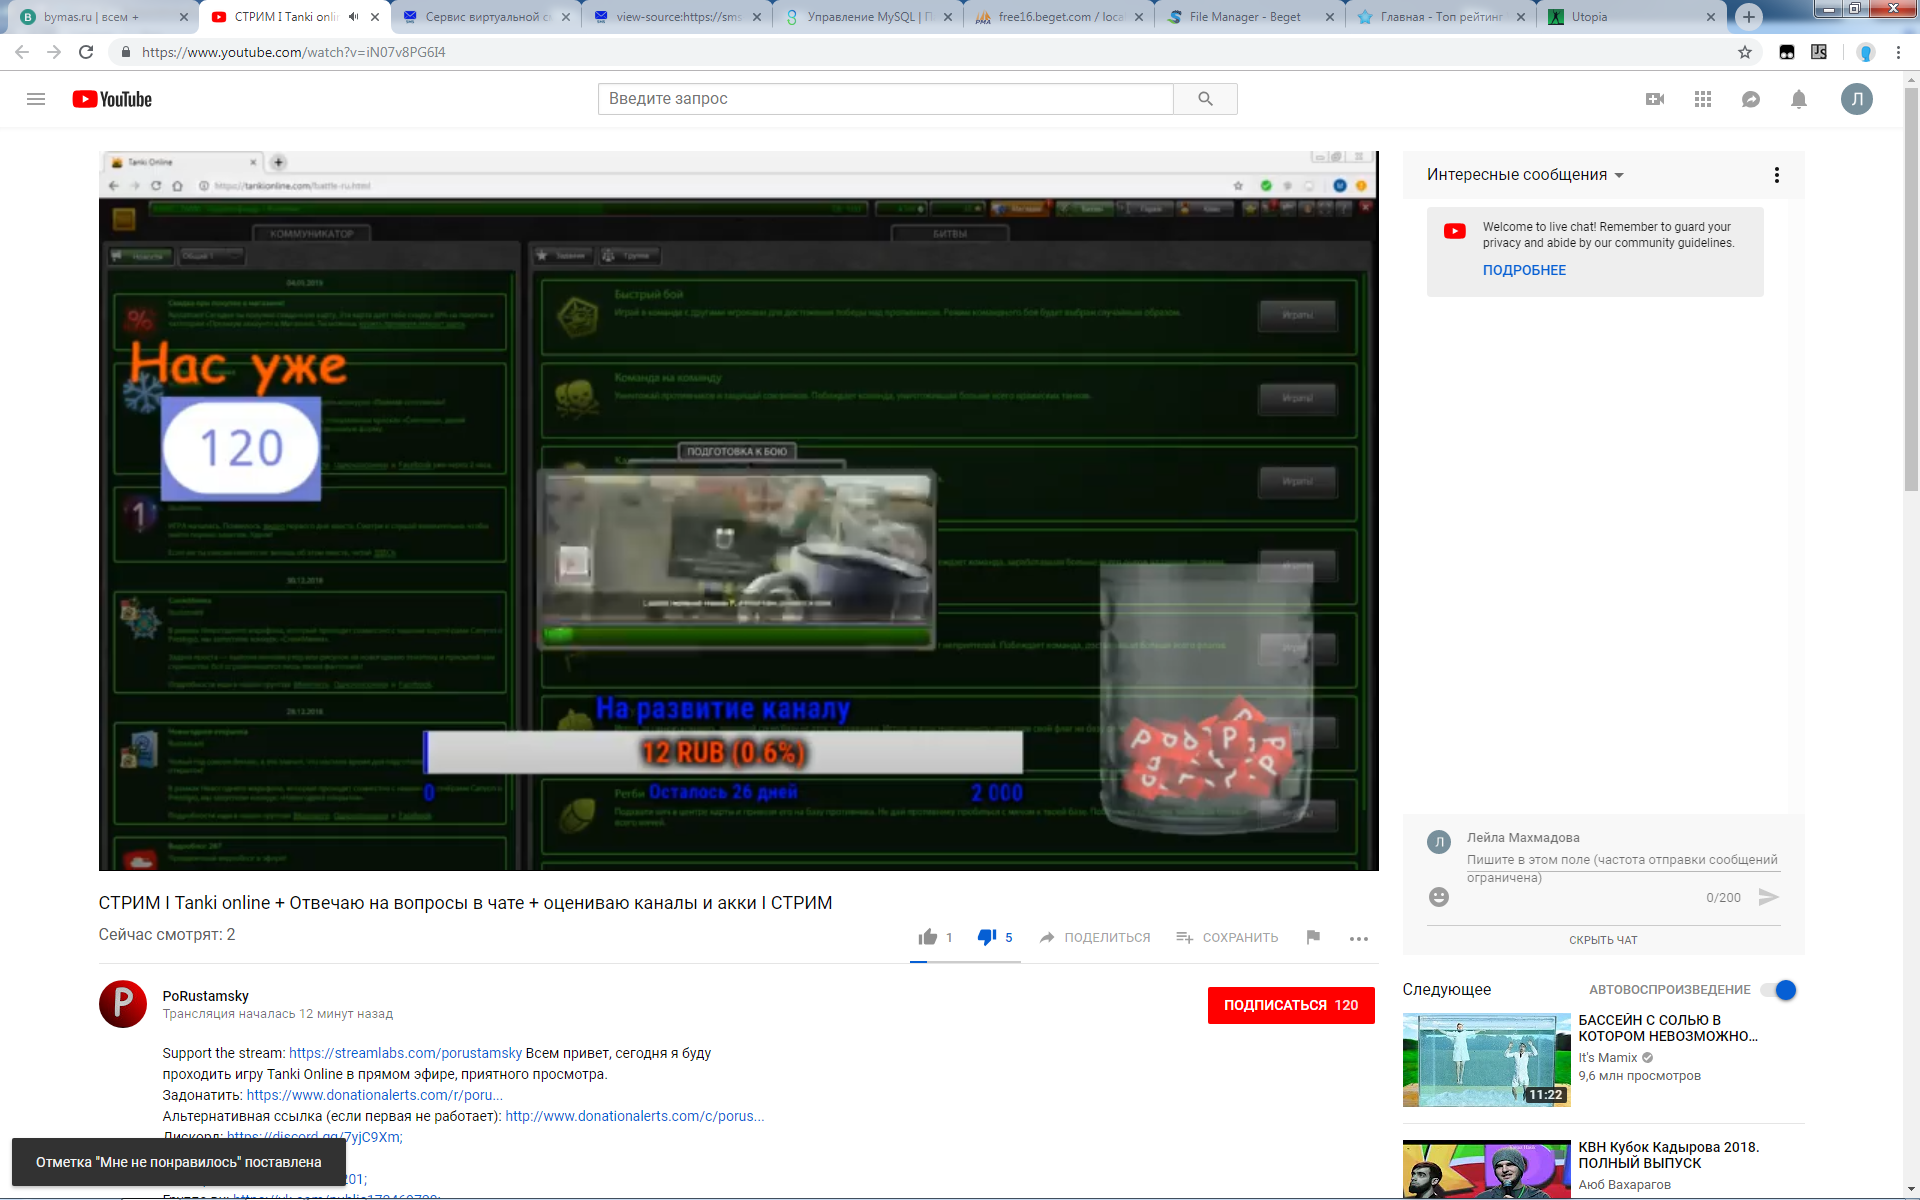Open the streamlabs.com/porustamsky link
Screen dimensions: 1920x1200
coord(405,1053)
